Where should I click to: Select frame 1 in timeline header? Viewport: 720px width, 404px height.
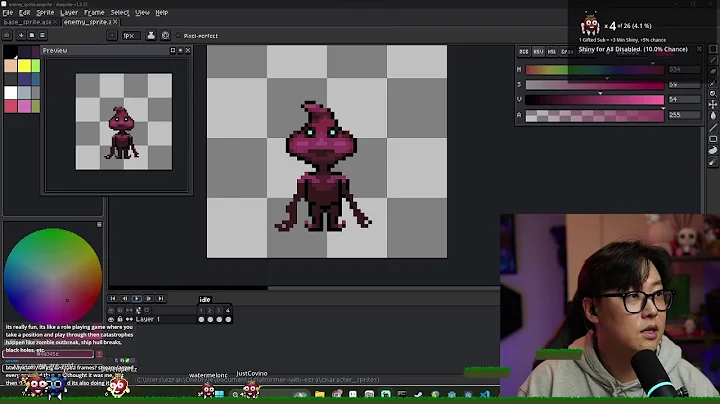(201, 310)
